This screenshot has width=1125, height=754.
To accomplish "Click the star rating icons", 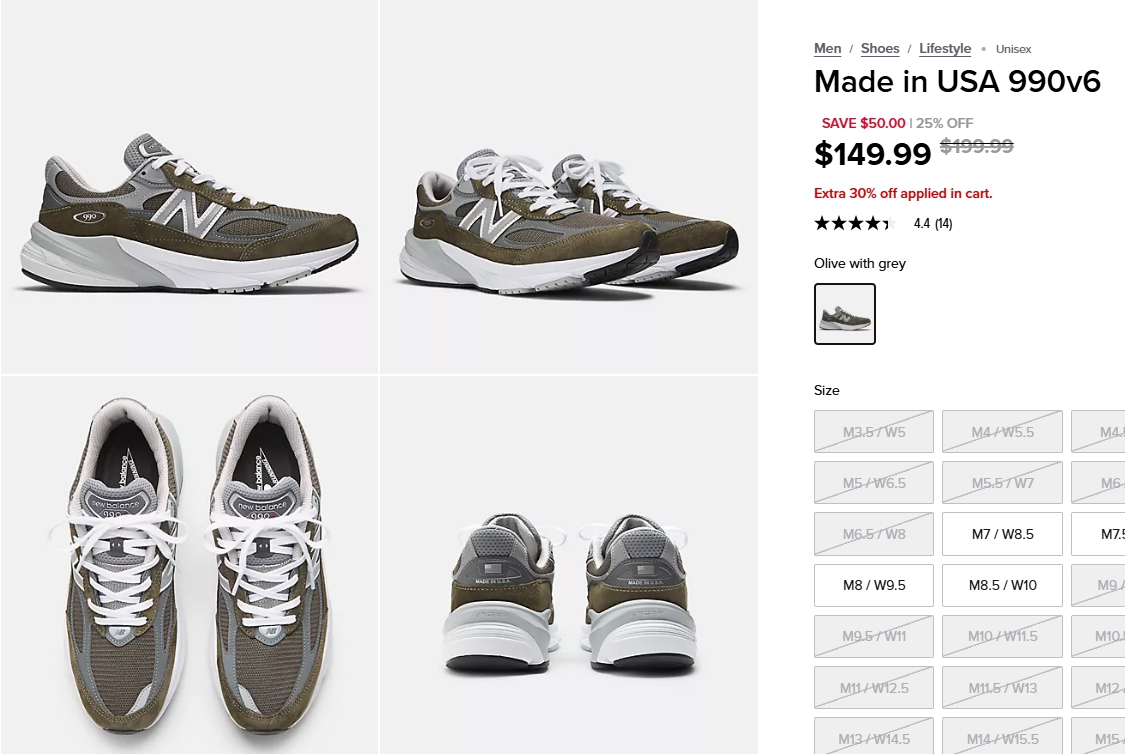I will (852, 224).
